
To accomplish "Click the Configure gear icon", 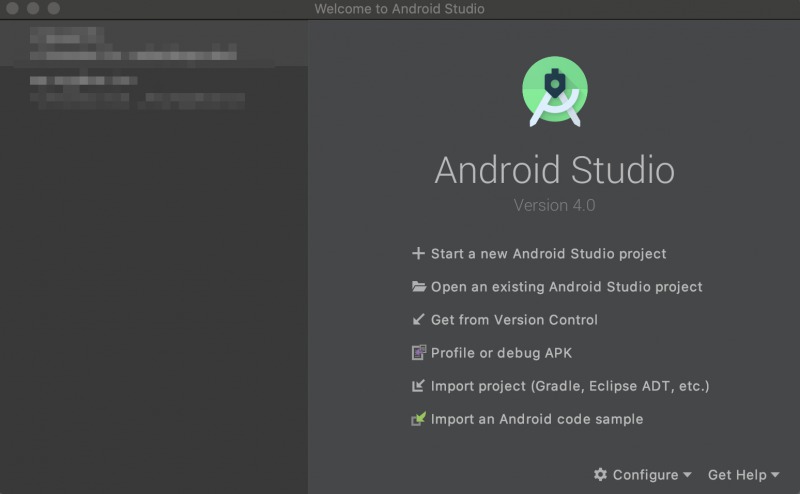I will point(601,475).
